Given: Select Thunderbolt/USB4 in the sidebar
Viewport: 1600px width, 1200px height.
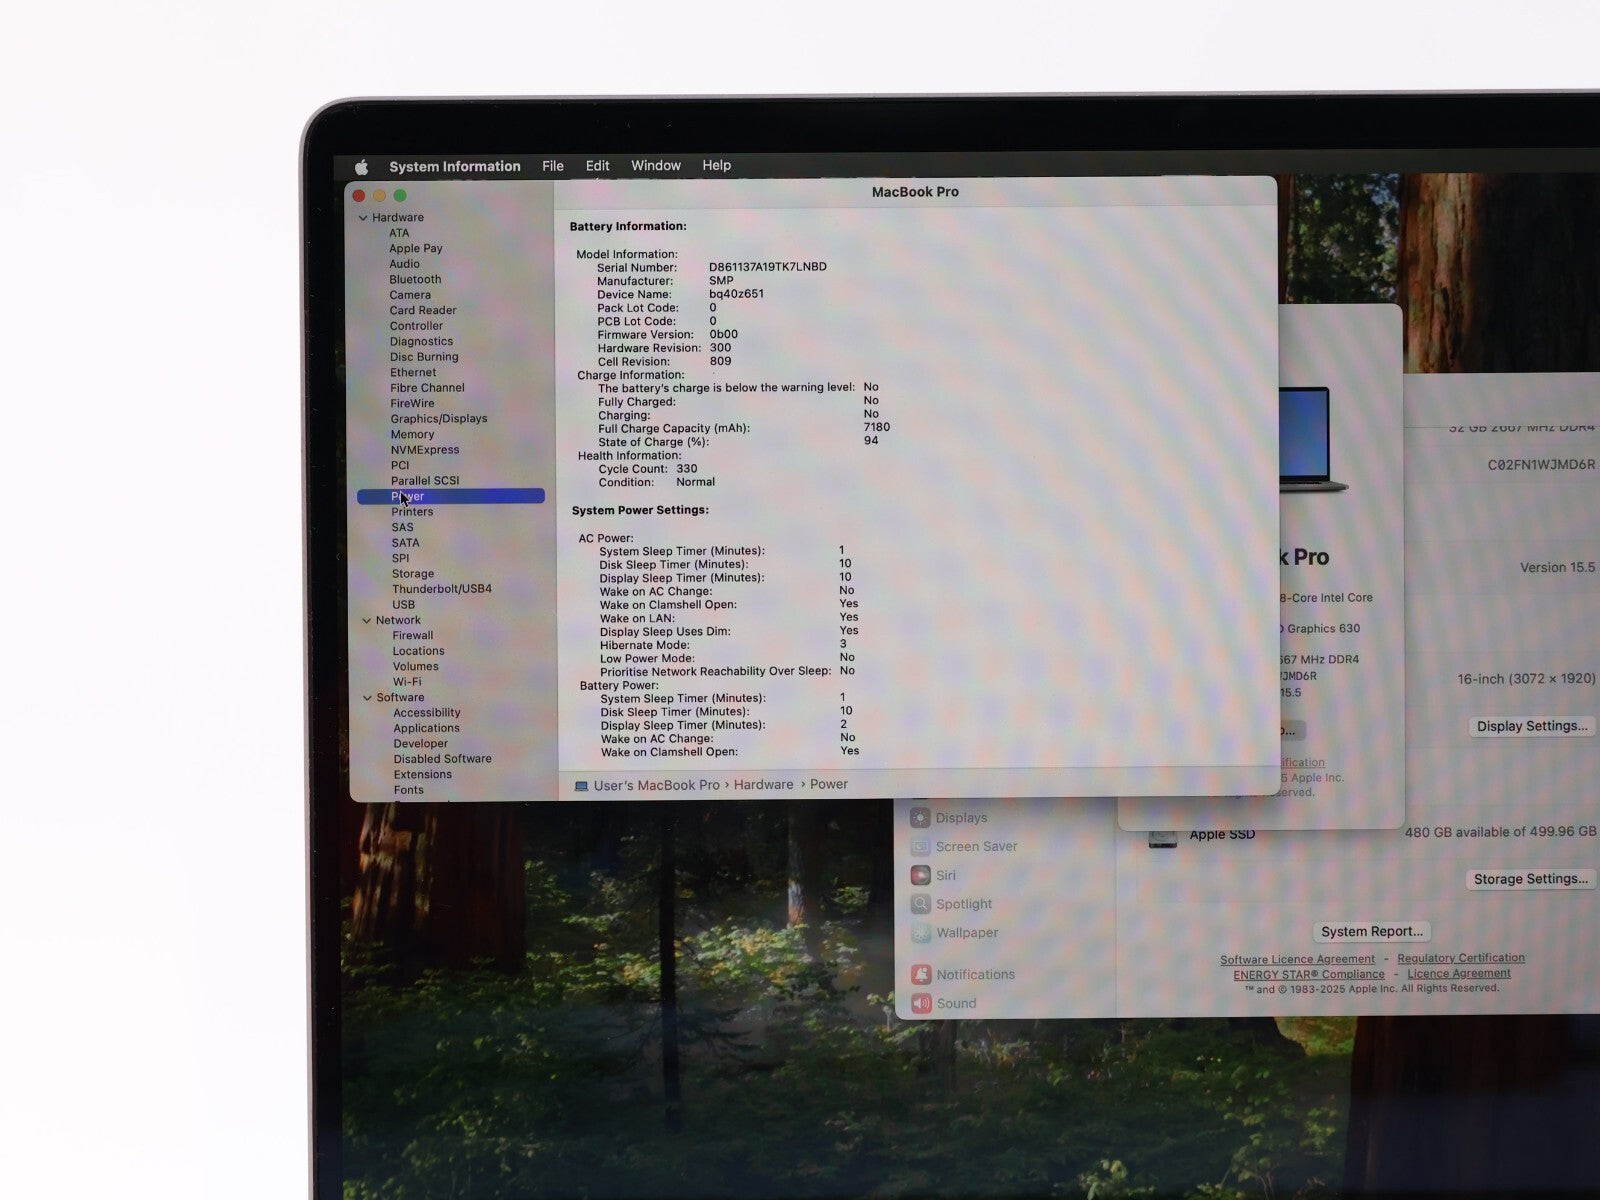Looking at the screenshot, I should 442,589.
